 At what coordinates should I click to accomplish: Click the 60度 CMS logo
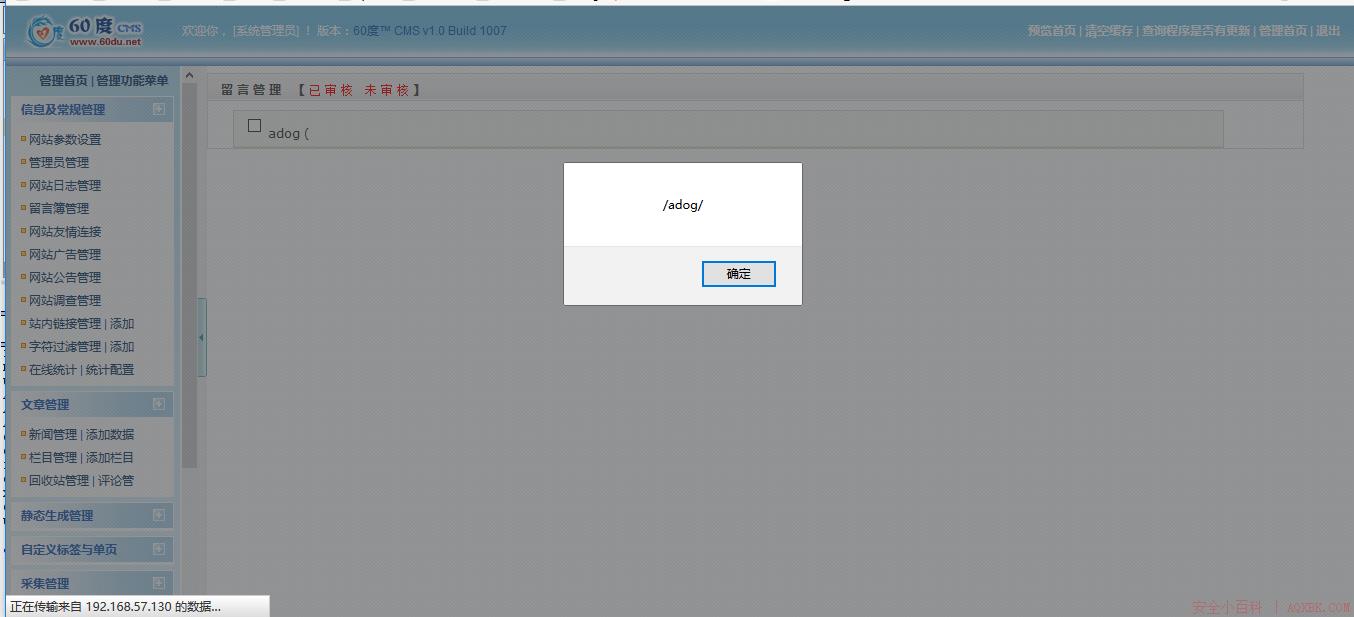tap(86, 31)
